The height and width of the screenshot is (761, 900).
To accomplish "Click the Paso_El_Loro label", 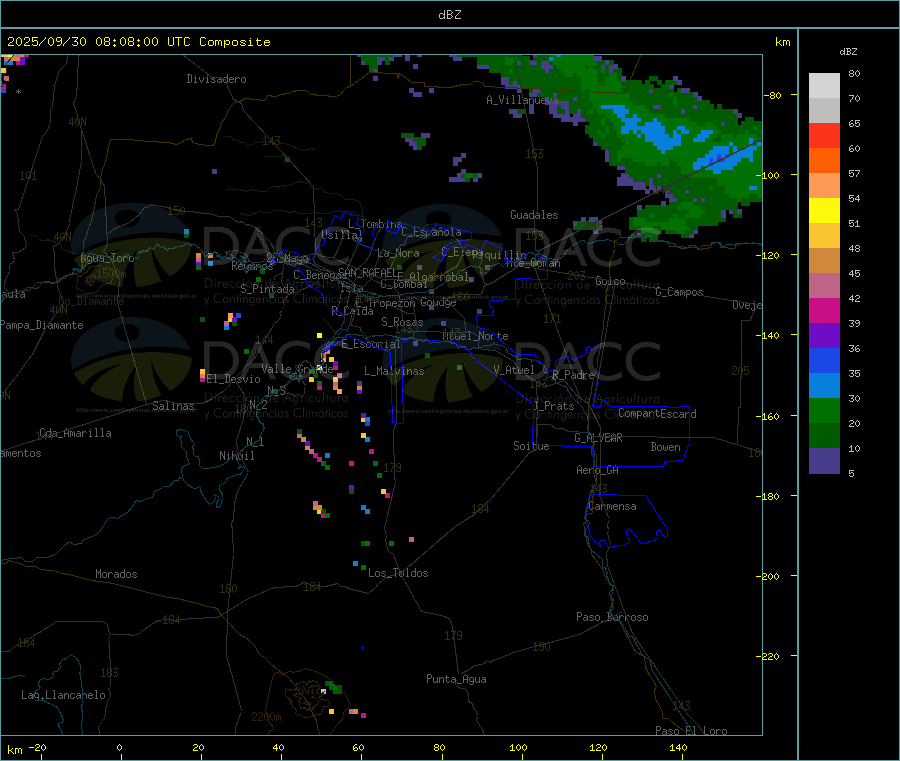I will (691, 730).
